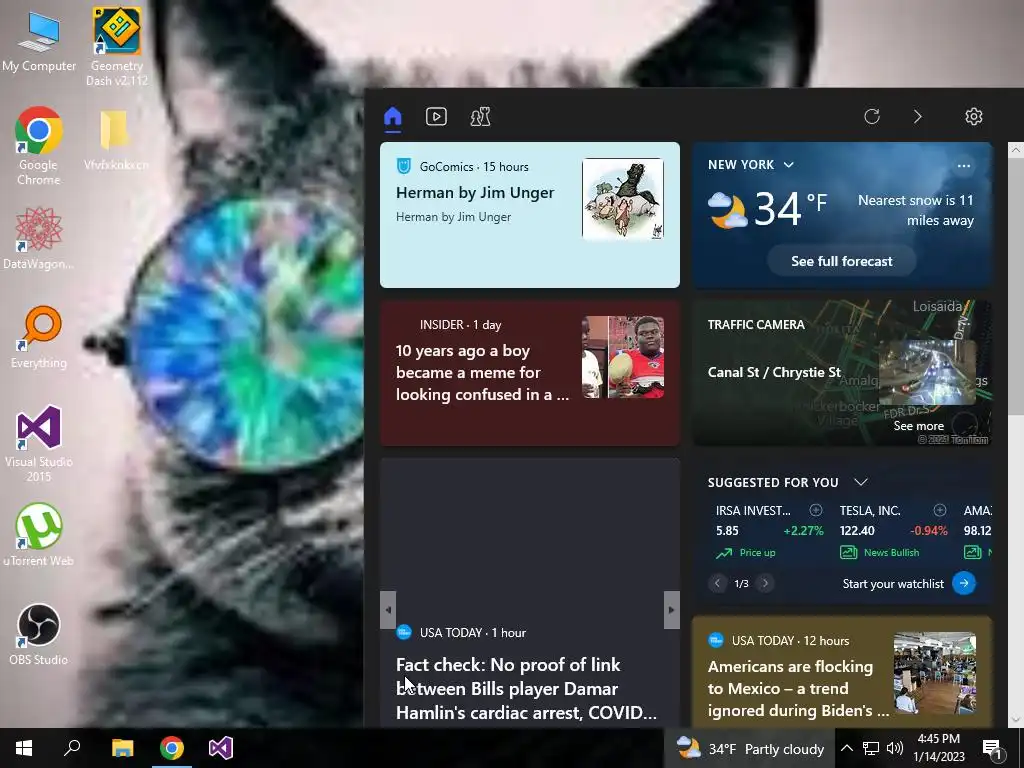Click News Bullish label under Tesla

coord(891,552)
